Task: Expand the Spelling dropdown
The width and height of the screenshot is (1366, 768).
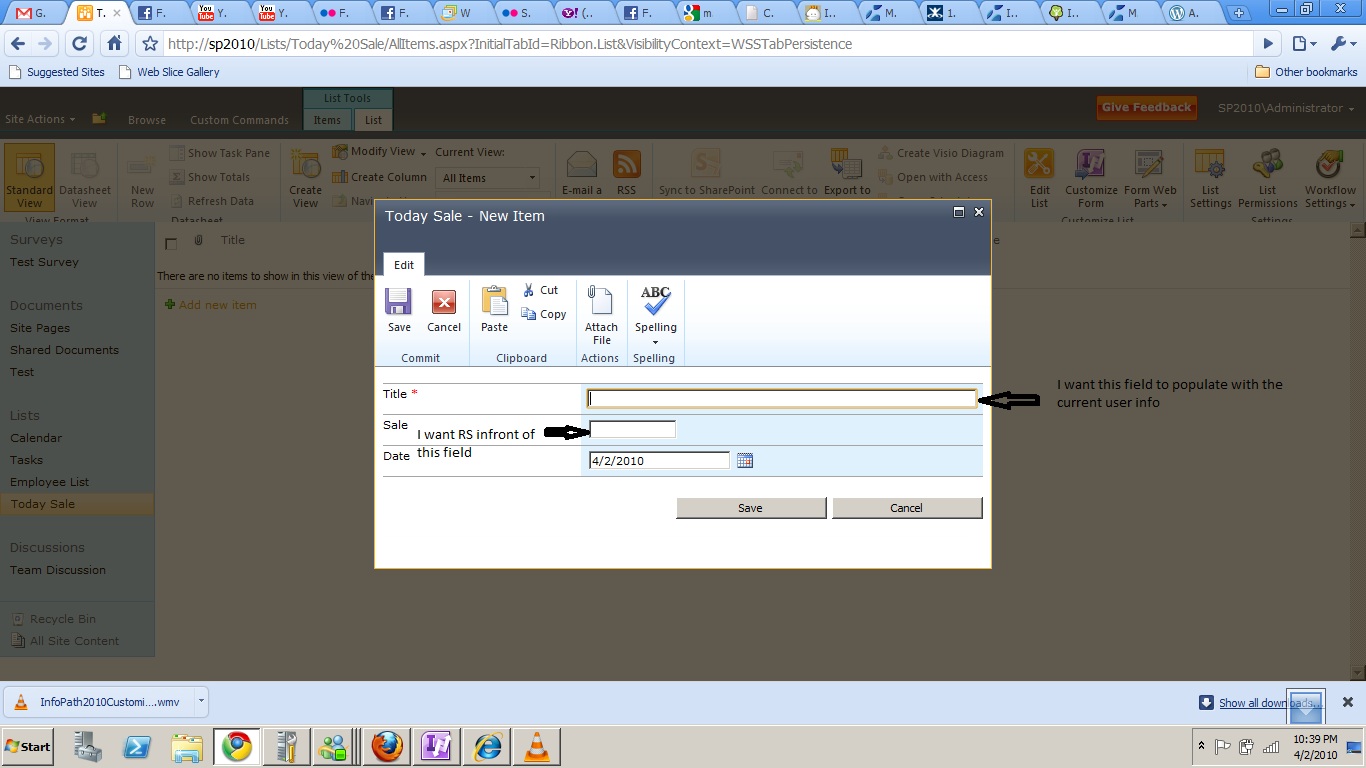Action: pos(655,342)
